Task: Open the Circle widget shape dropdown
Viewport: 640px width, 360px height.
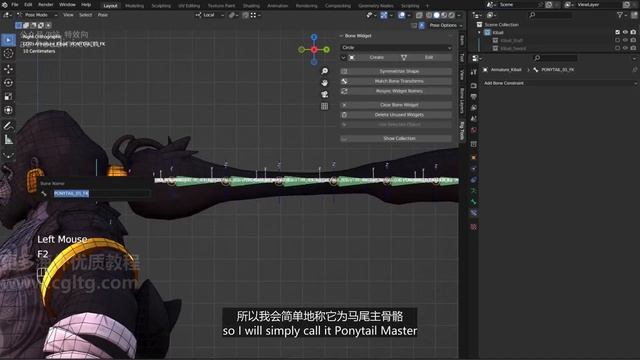Action: (396, 48)
